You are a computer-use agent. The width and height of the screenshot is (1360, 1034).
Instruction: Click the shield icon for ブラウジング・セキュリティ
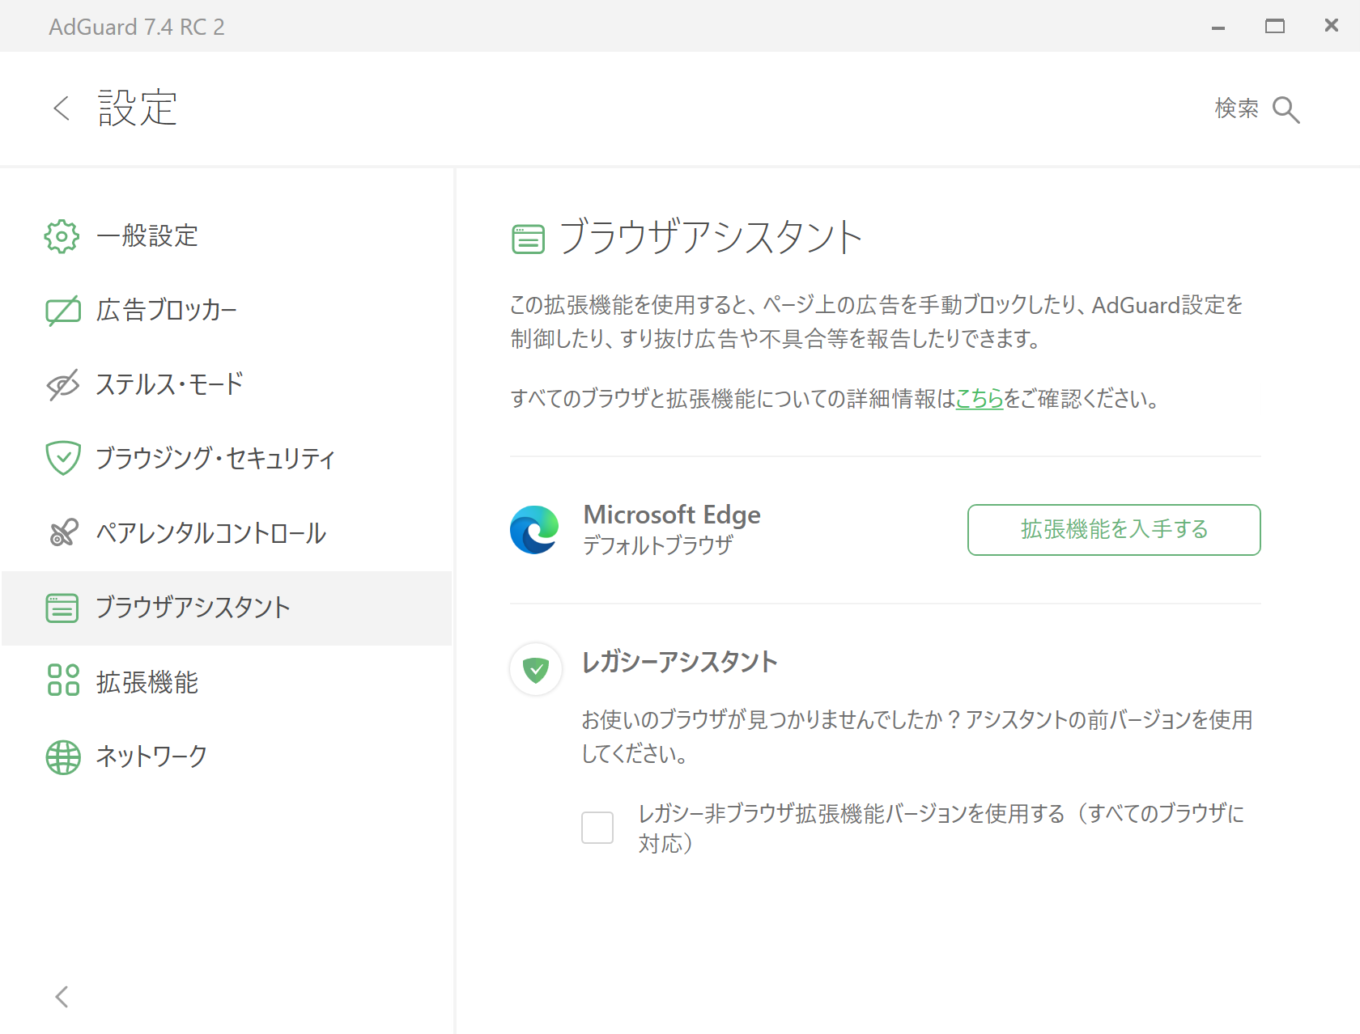[x=62, y=459]
